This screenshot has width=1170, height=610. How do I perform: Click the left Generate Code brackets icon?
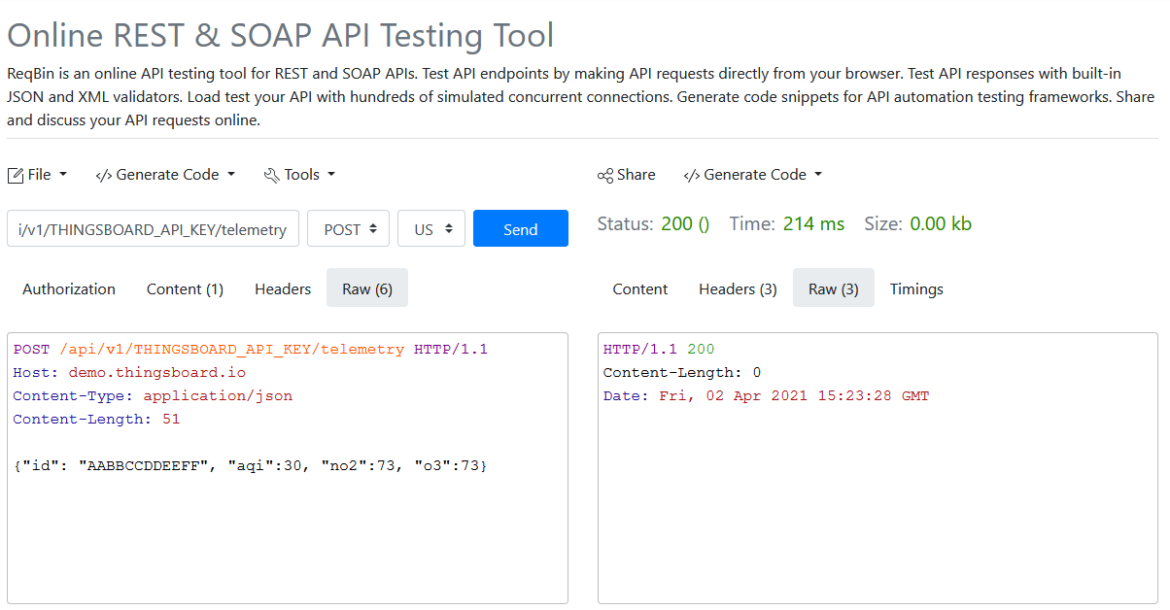tap(103, 175)
